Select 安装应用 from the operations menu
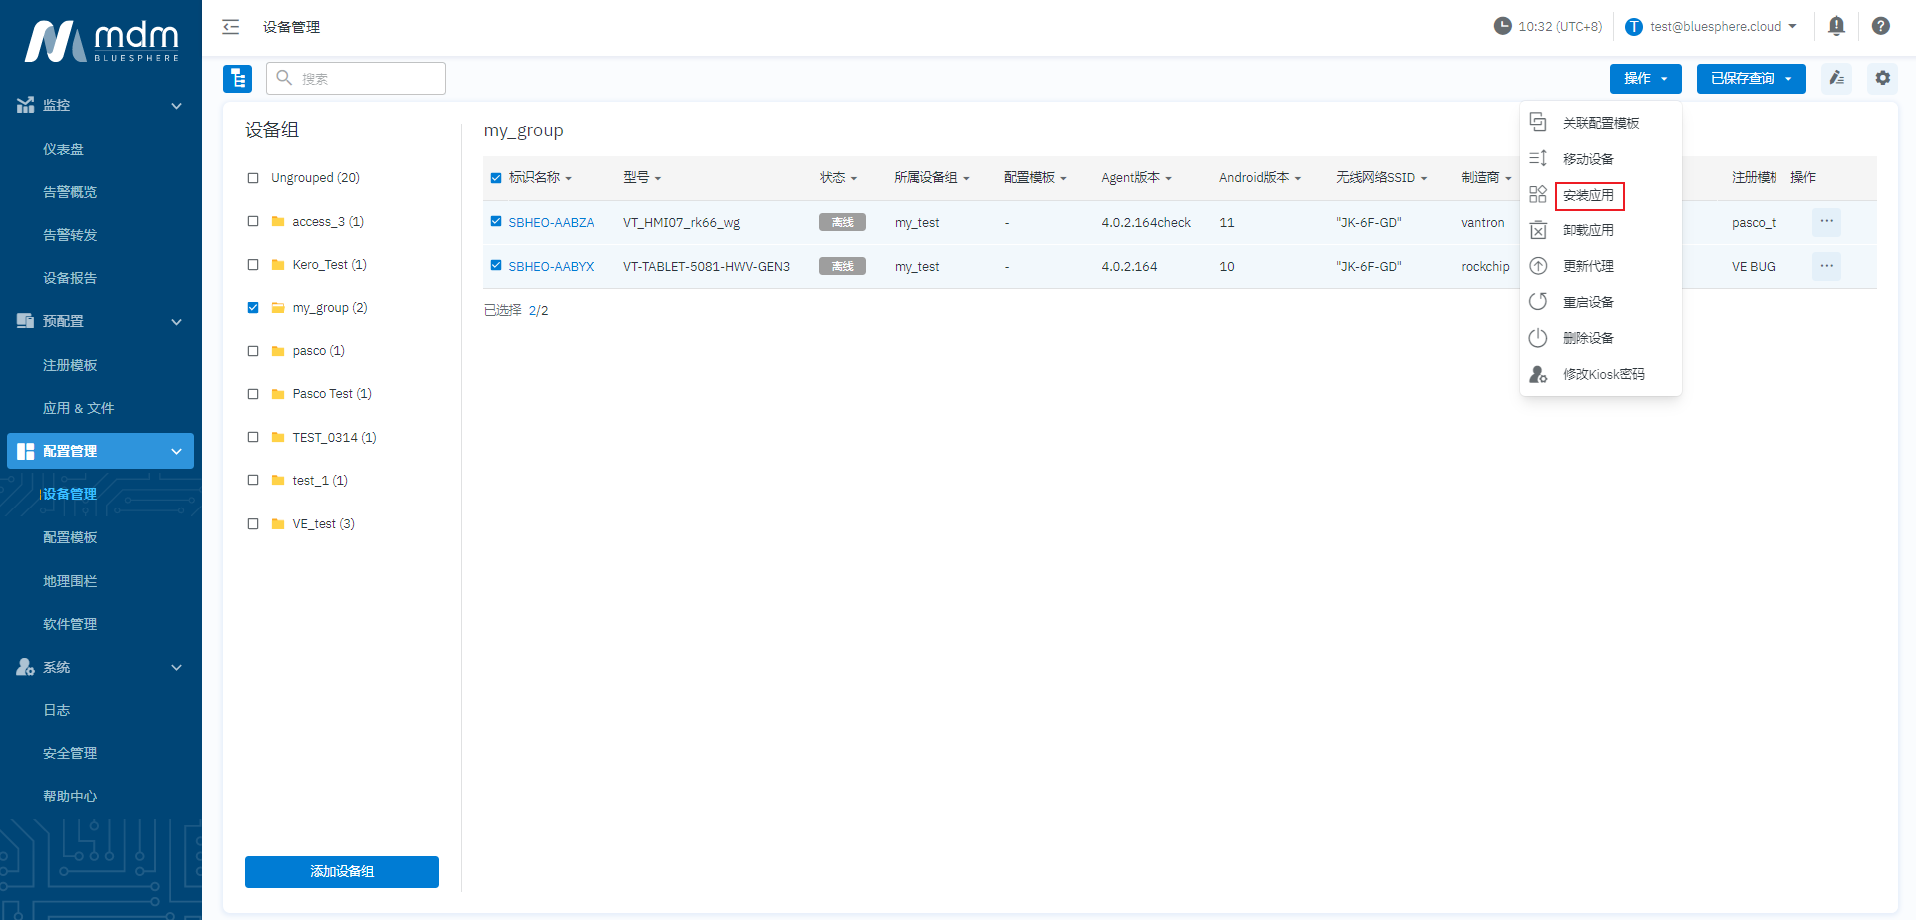Screen dimensions: 1916x920 pyautogui.click(x=1588, y=196)
